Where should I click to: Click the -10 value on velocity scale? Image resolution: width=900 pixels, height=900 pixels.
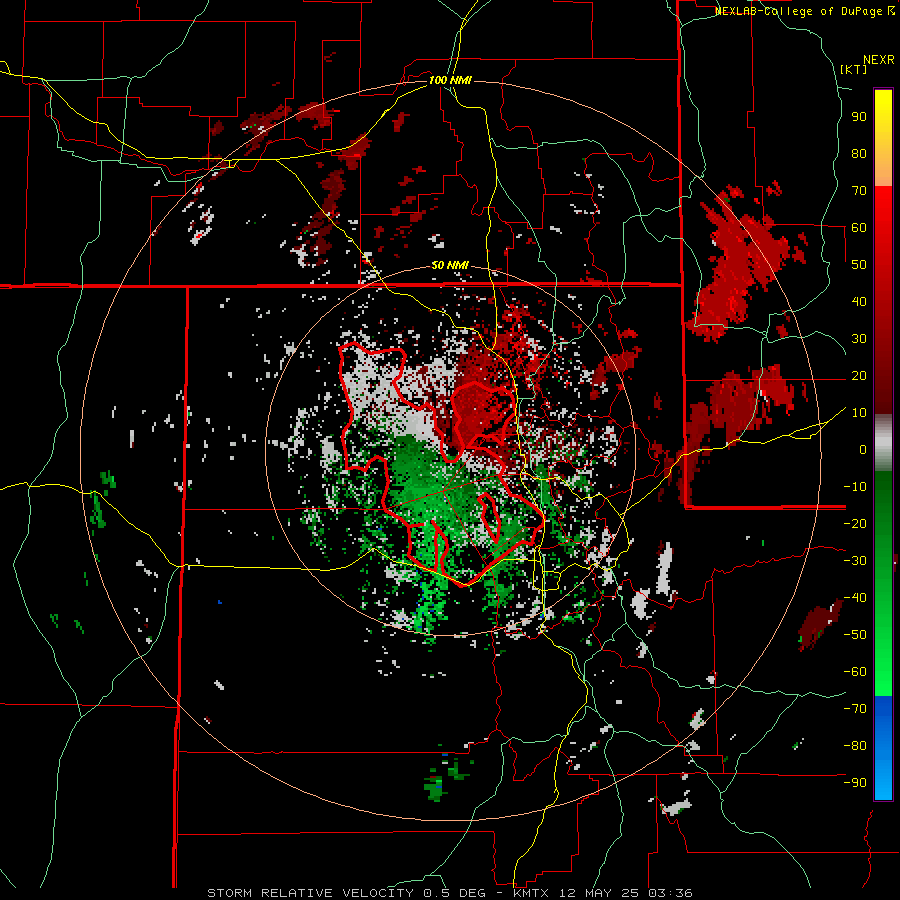(x=855, y=487)
